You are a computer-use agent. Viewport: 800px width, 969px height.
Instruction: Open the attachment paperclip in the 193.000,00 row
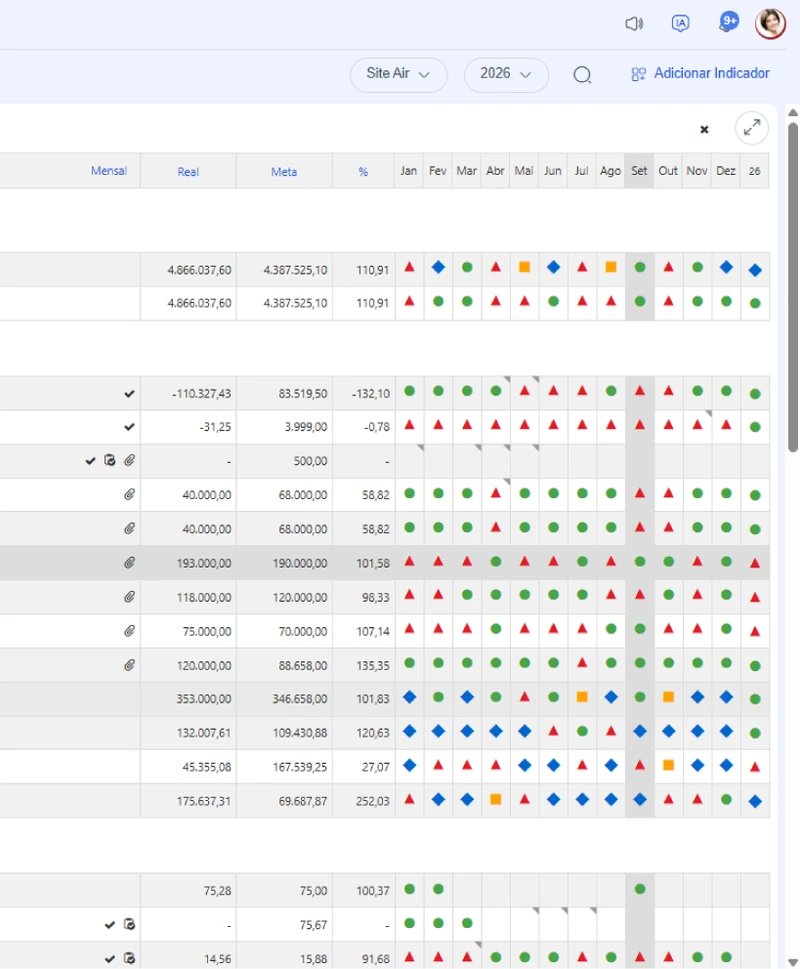pyautogui.click(x=129, y=563)
